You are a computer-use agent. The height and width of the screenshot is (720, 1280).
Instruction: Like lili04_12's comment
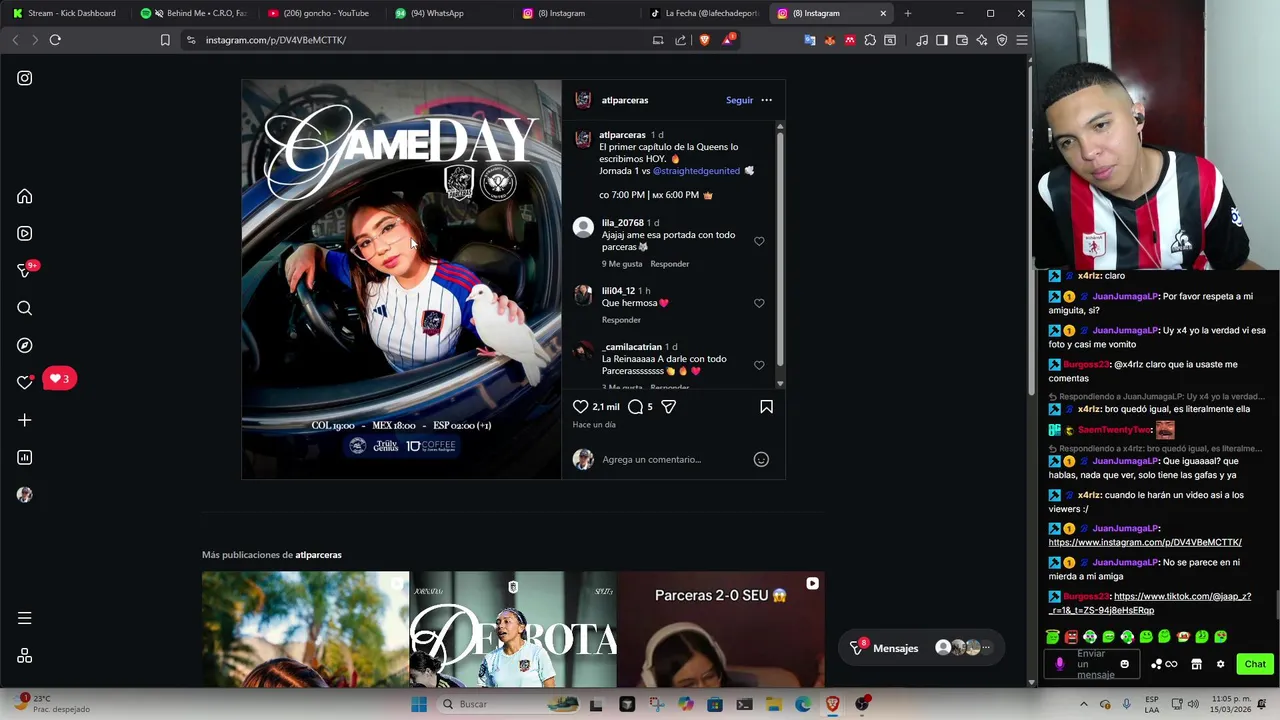tap(759, 303)
